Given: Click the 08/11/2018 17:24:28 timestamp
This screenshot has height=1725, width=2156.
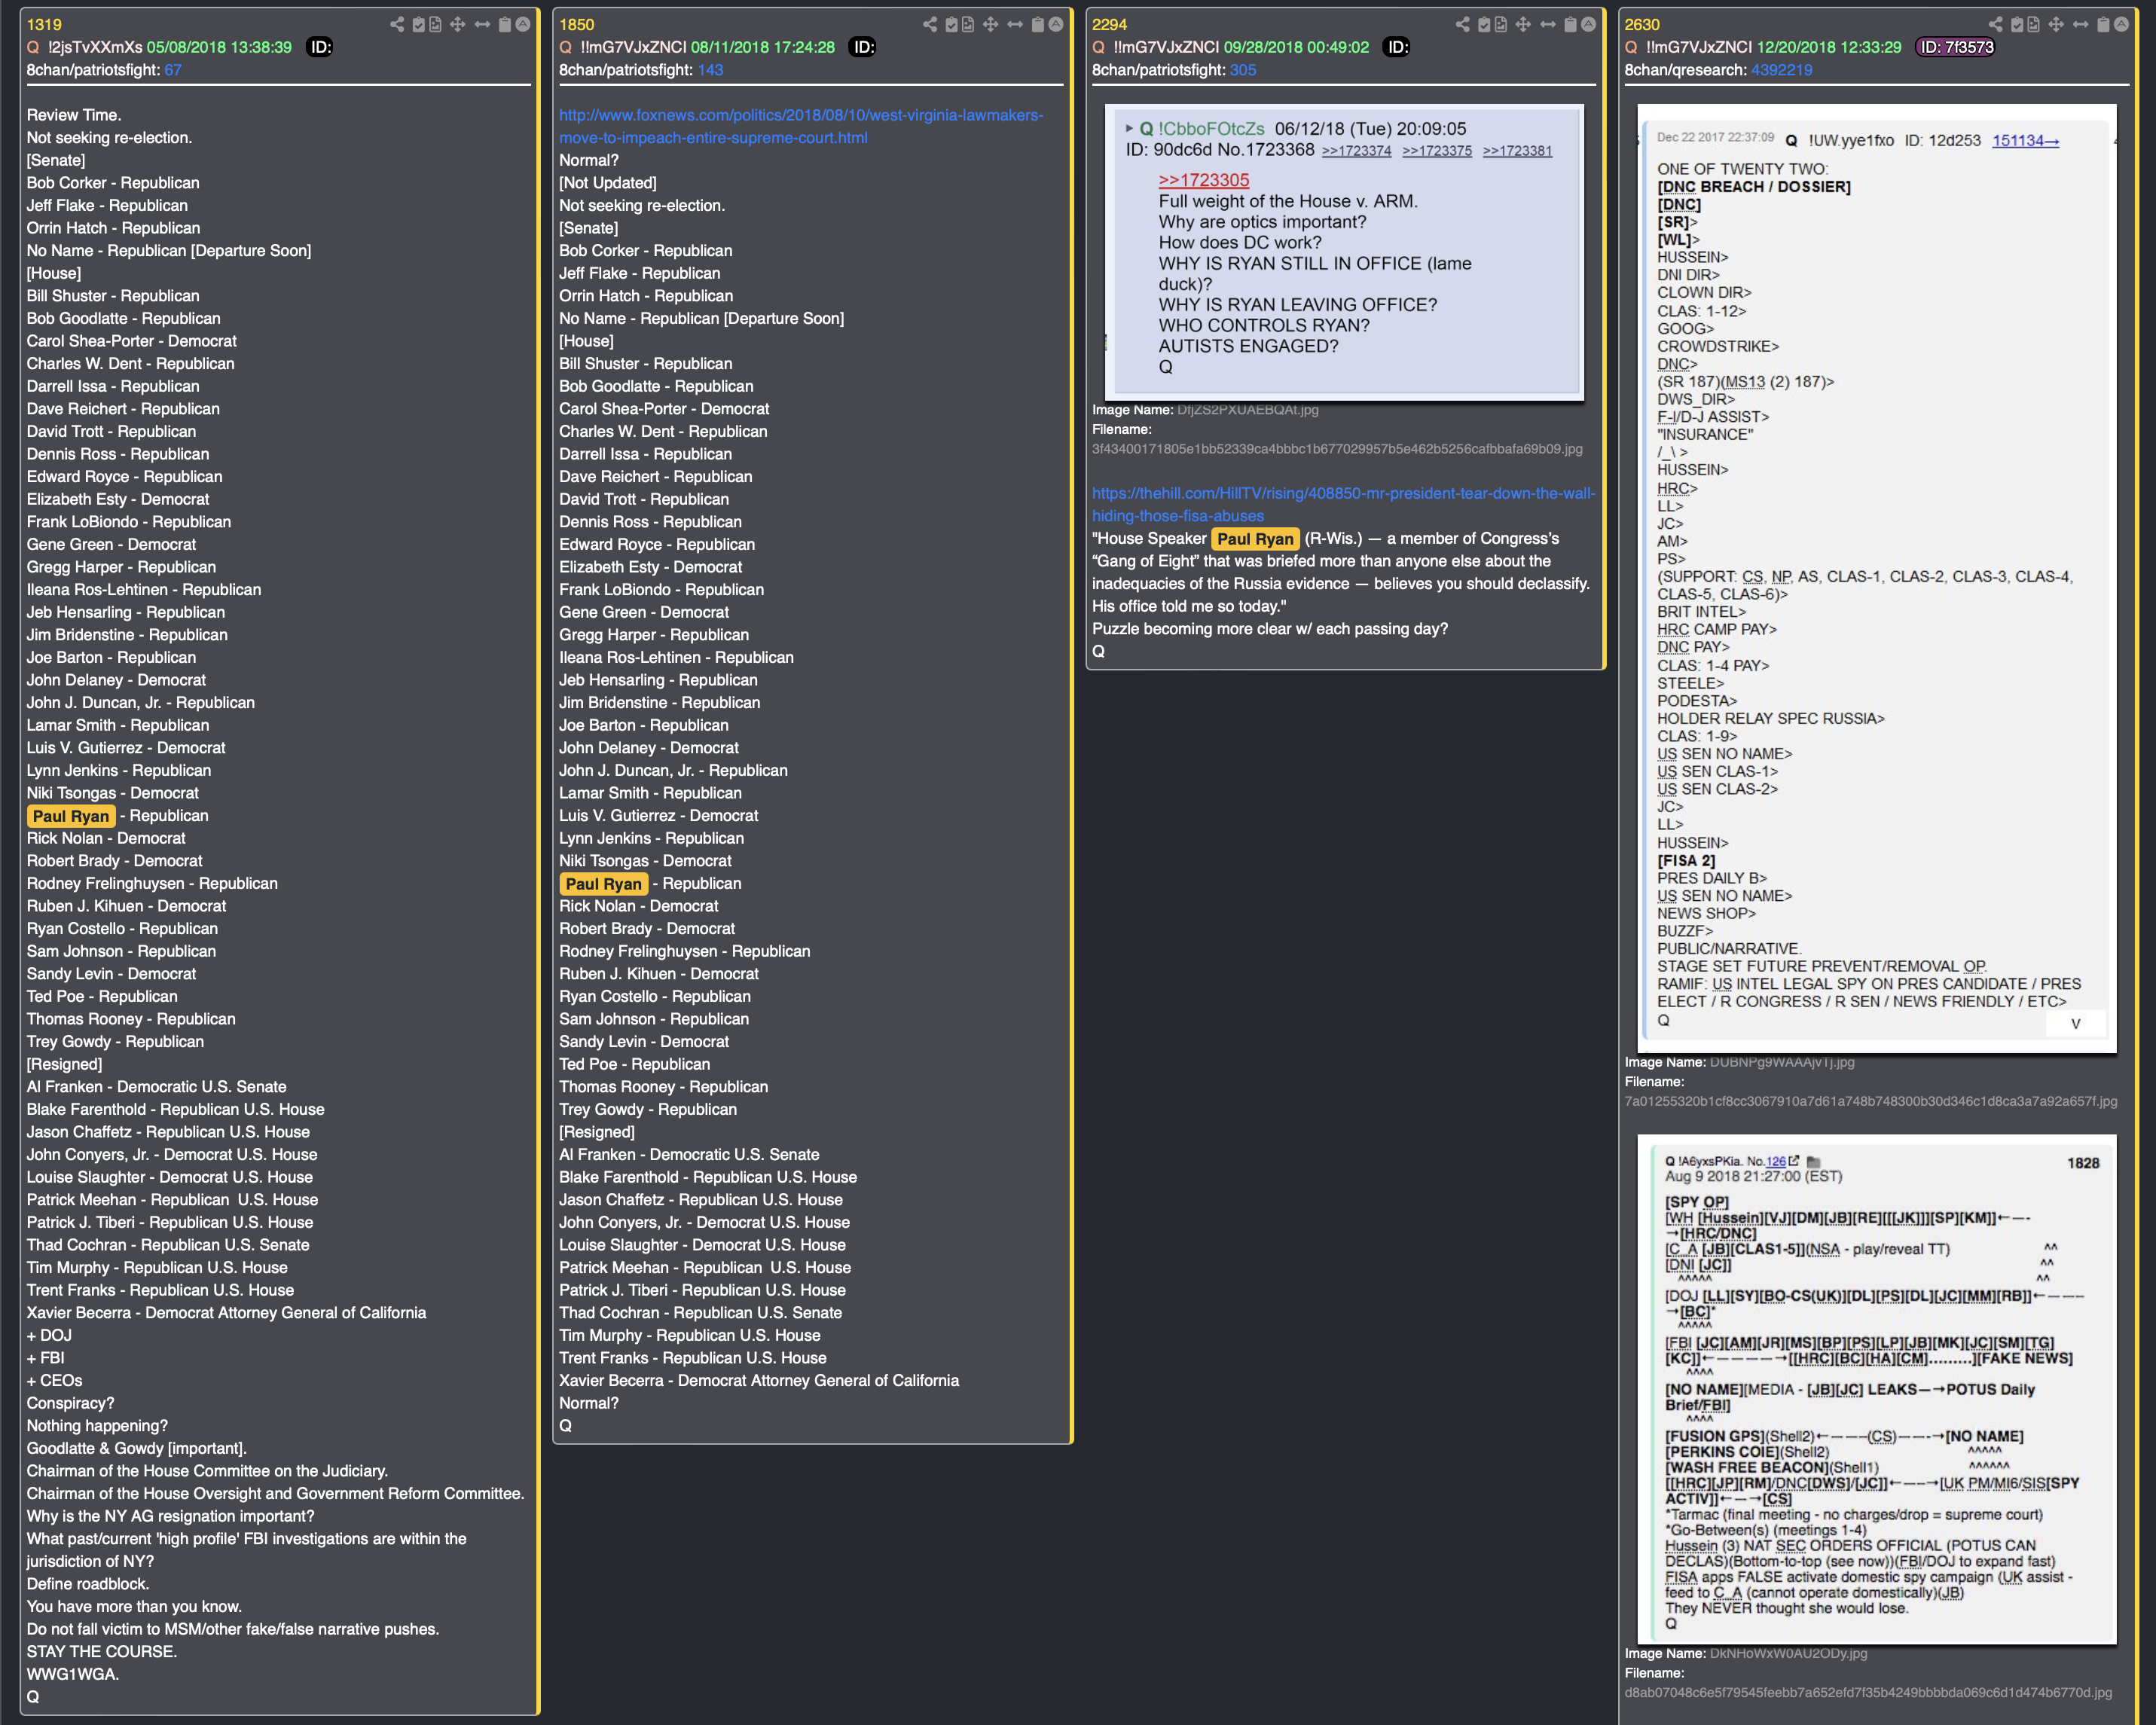Looking at the screenshot, I should click(763, 47).
